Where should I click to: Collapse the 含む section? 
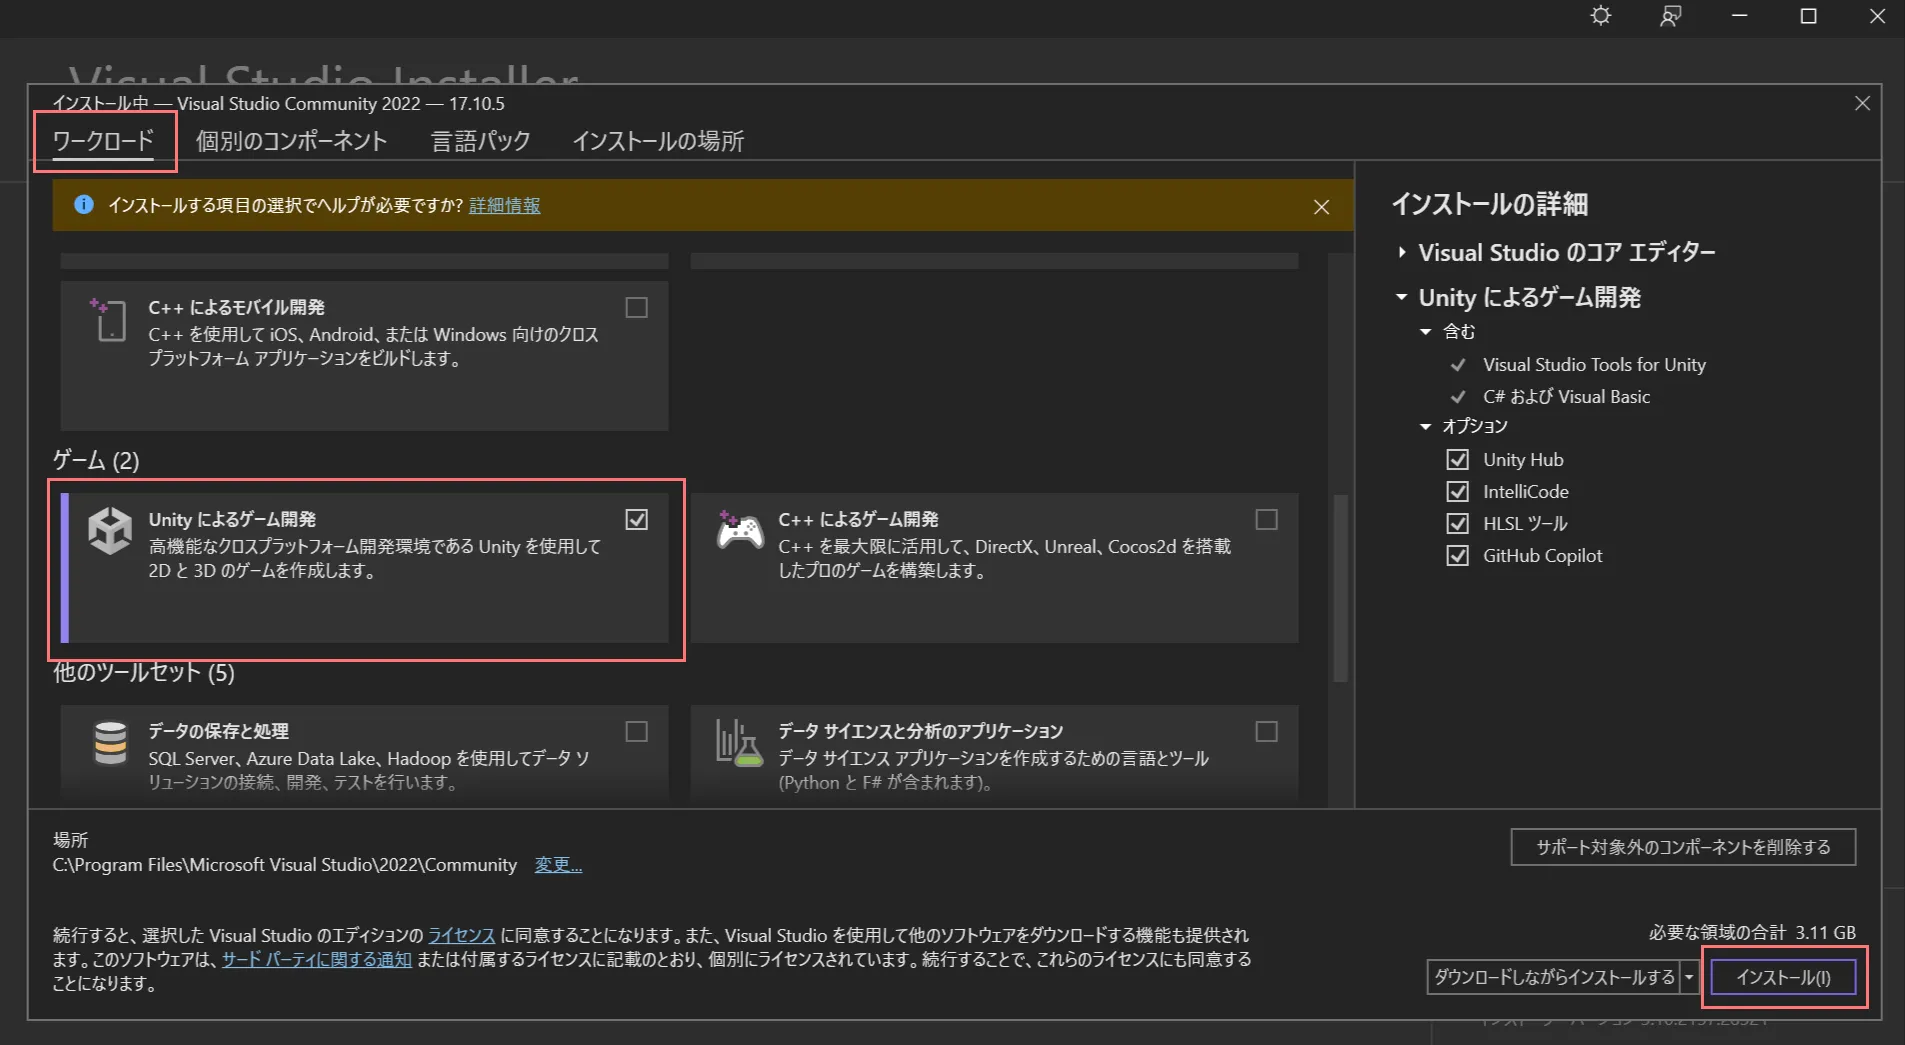pyautogui.click(x=1426, y=332)
